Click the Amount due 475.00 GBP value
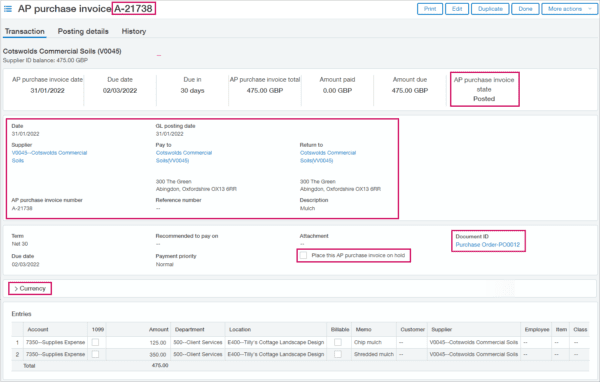The width and height of the screenshot is (600, 382). pos(410,91)
